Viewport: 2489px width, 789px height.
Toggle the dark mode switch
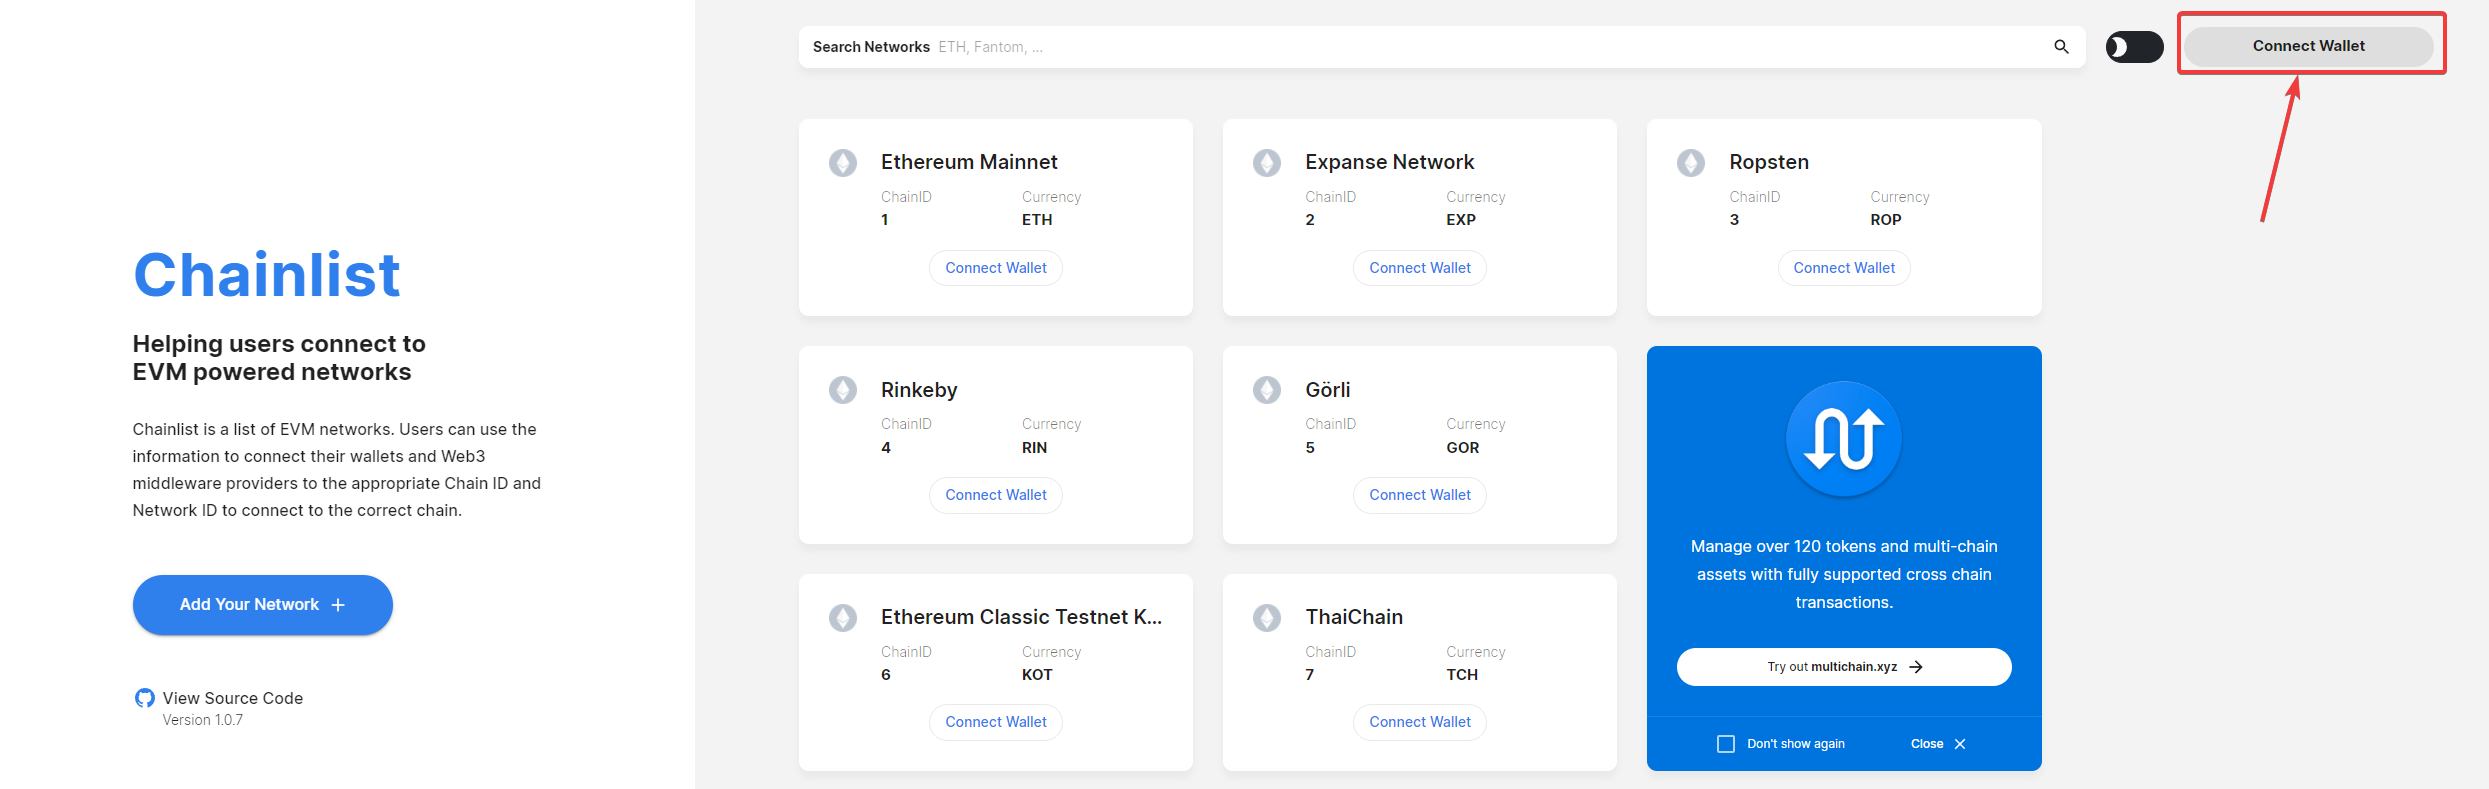pyautogui.click(x=2134, y=47)
